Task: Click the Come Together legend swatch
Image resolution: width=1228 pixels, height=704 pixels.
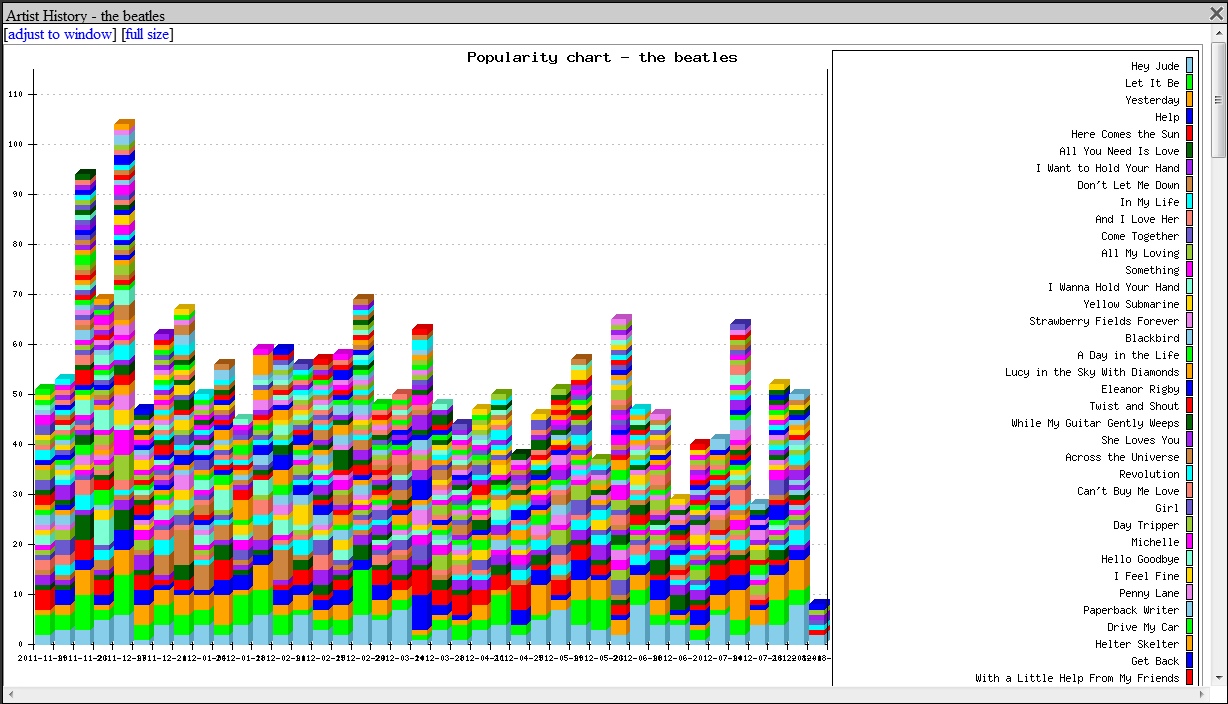Action: 1189,236
